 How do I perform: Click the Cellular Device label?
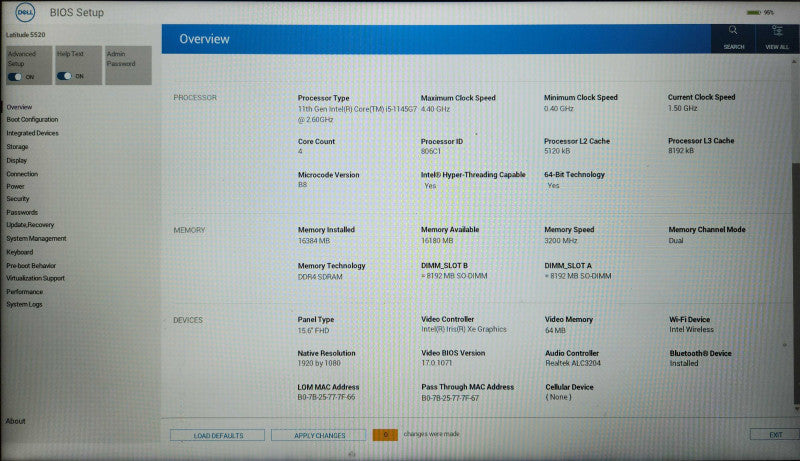pyautogui.click(x=569, y=387)
